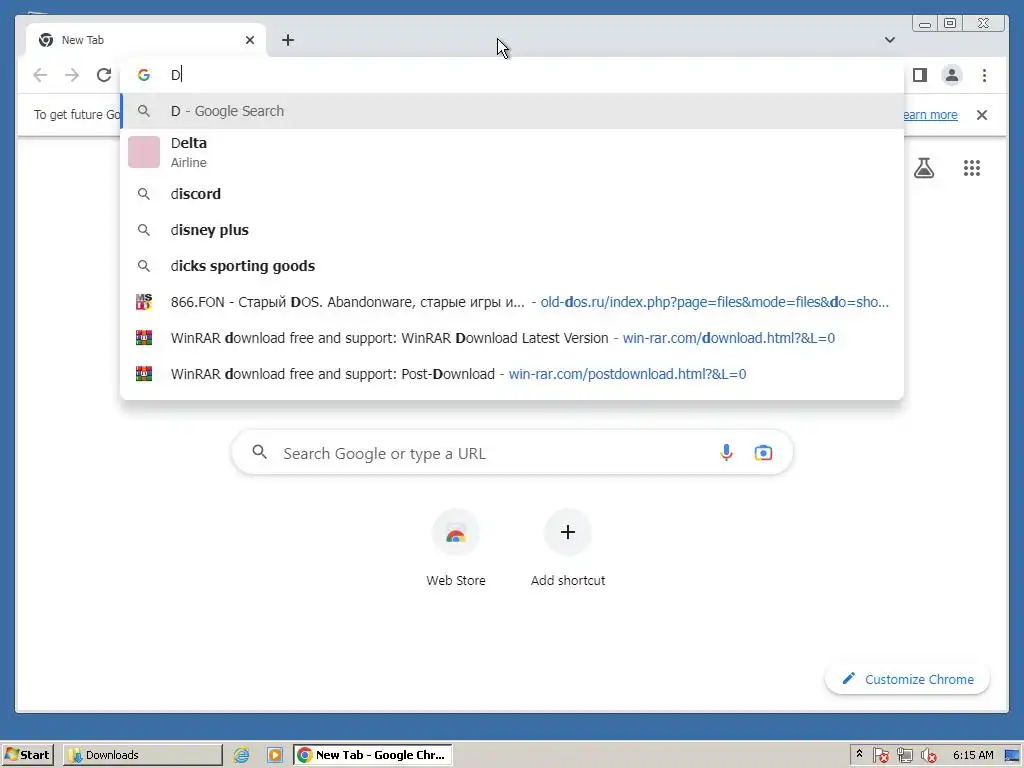Viewport: 1024px width, 768px height.
Task: Open Chrome's three-dot menu
Action: (984, 75)
